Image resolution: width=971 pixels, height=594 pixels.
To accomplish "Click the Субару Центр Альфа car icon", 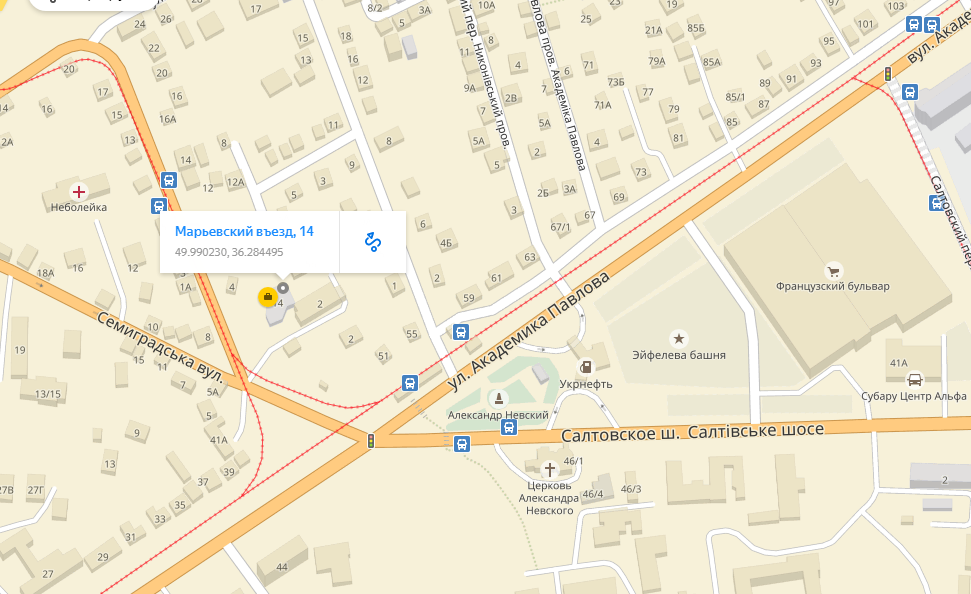I will (x=914, y=380).
